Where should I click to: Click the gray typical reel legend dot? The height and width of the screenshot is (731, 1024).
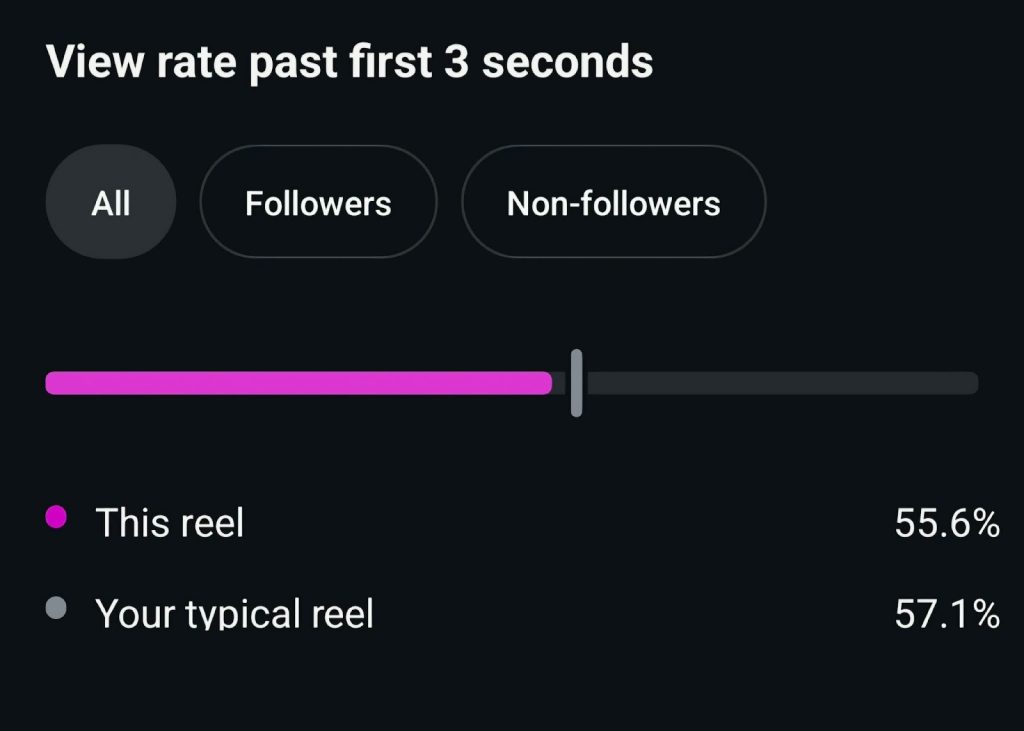tap(57, 608)
